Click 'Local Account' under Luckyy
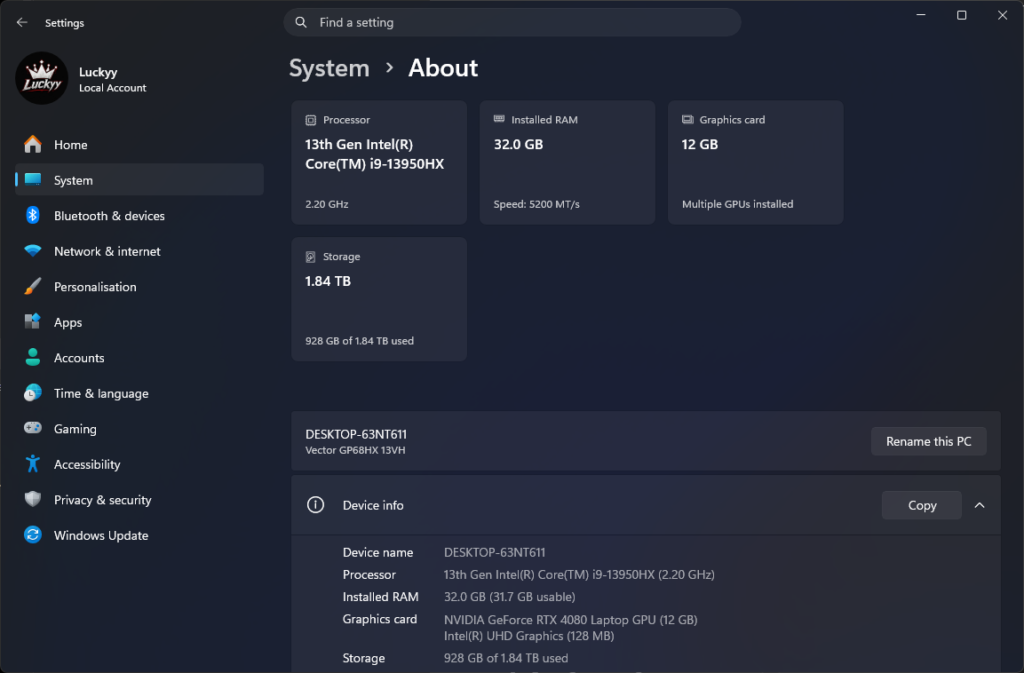Image resolution: width=1024 pixels, height=673 pixels. click(112, 88)
